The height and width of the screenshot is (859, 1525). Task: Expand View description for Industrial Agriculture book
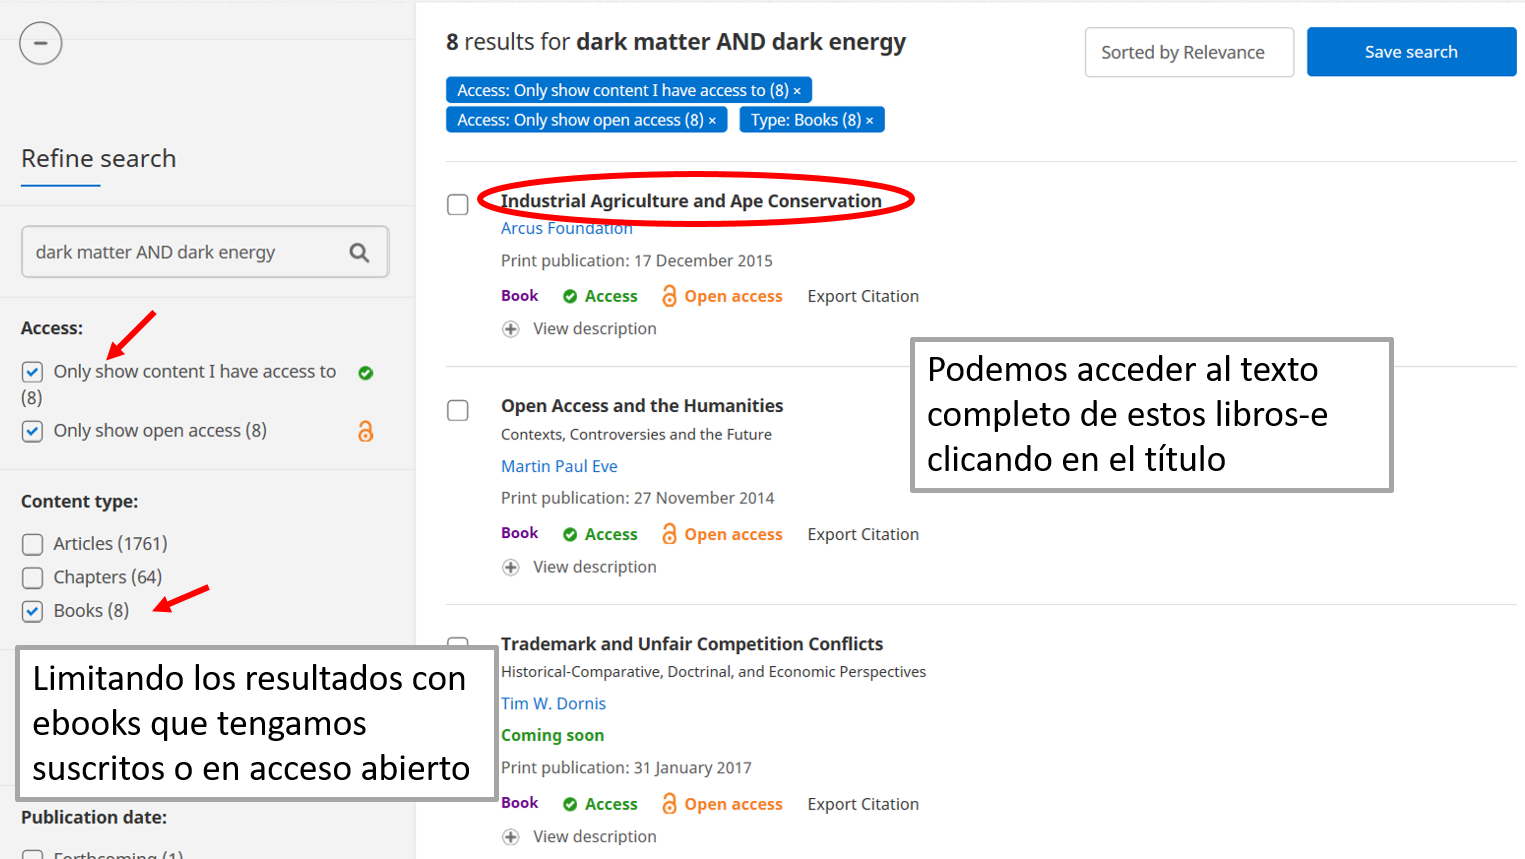click(594, 329)
